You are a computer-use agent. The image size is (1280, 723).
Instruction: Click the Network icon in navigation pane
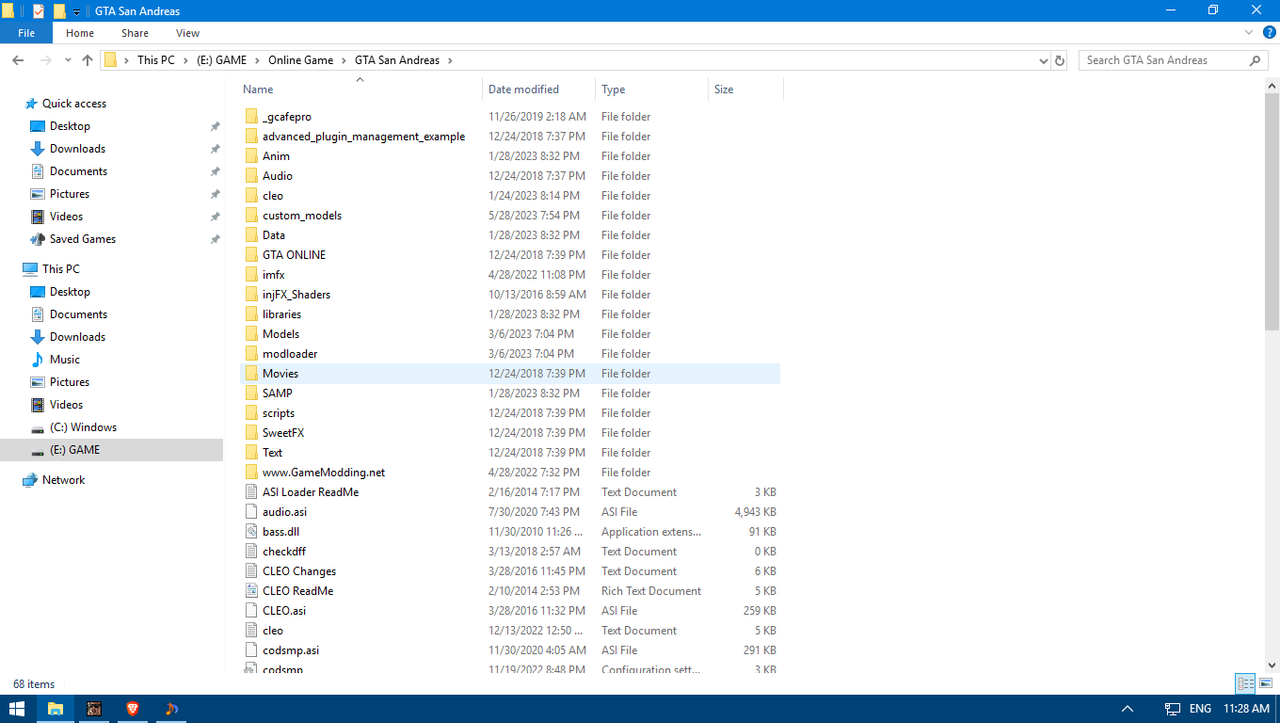pyautogui.click(x=30, y=480)
